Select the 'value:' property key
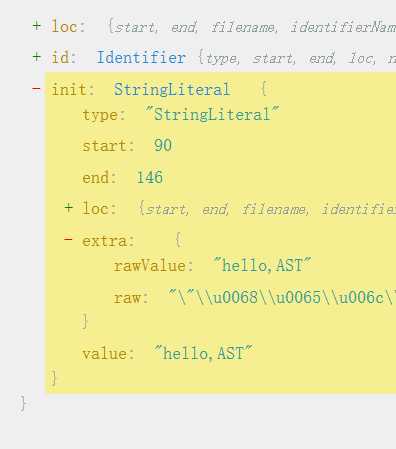 point(108,354)
